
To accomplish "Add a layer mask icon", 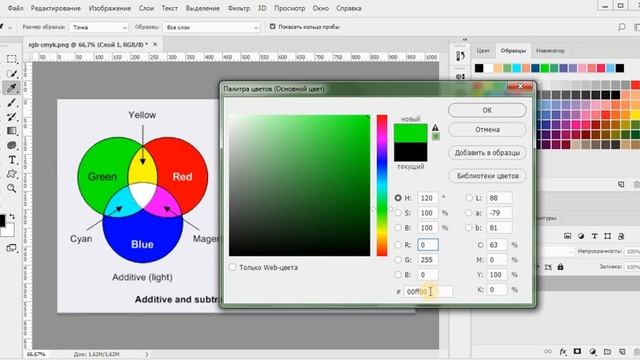I will pyautogui.click(x=577, y=351).
